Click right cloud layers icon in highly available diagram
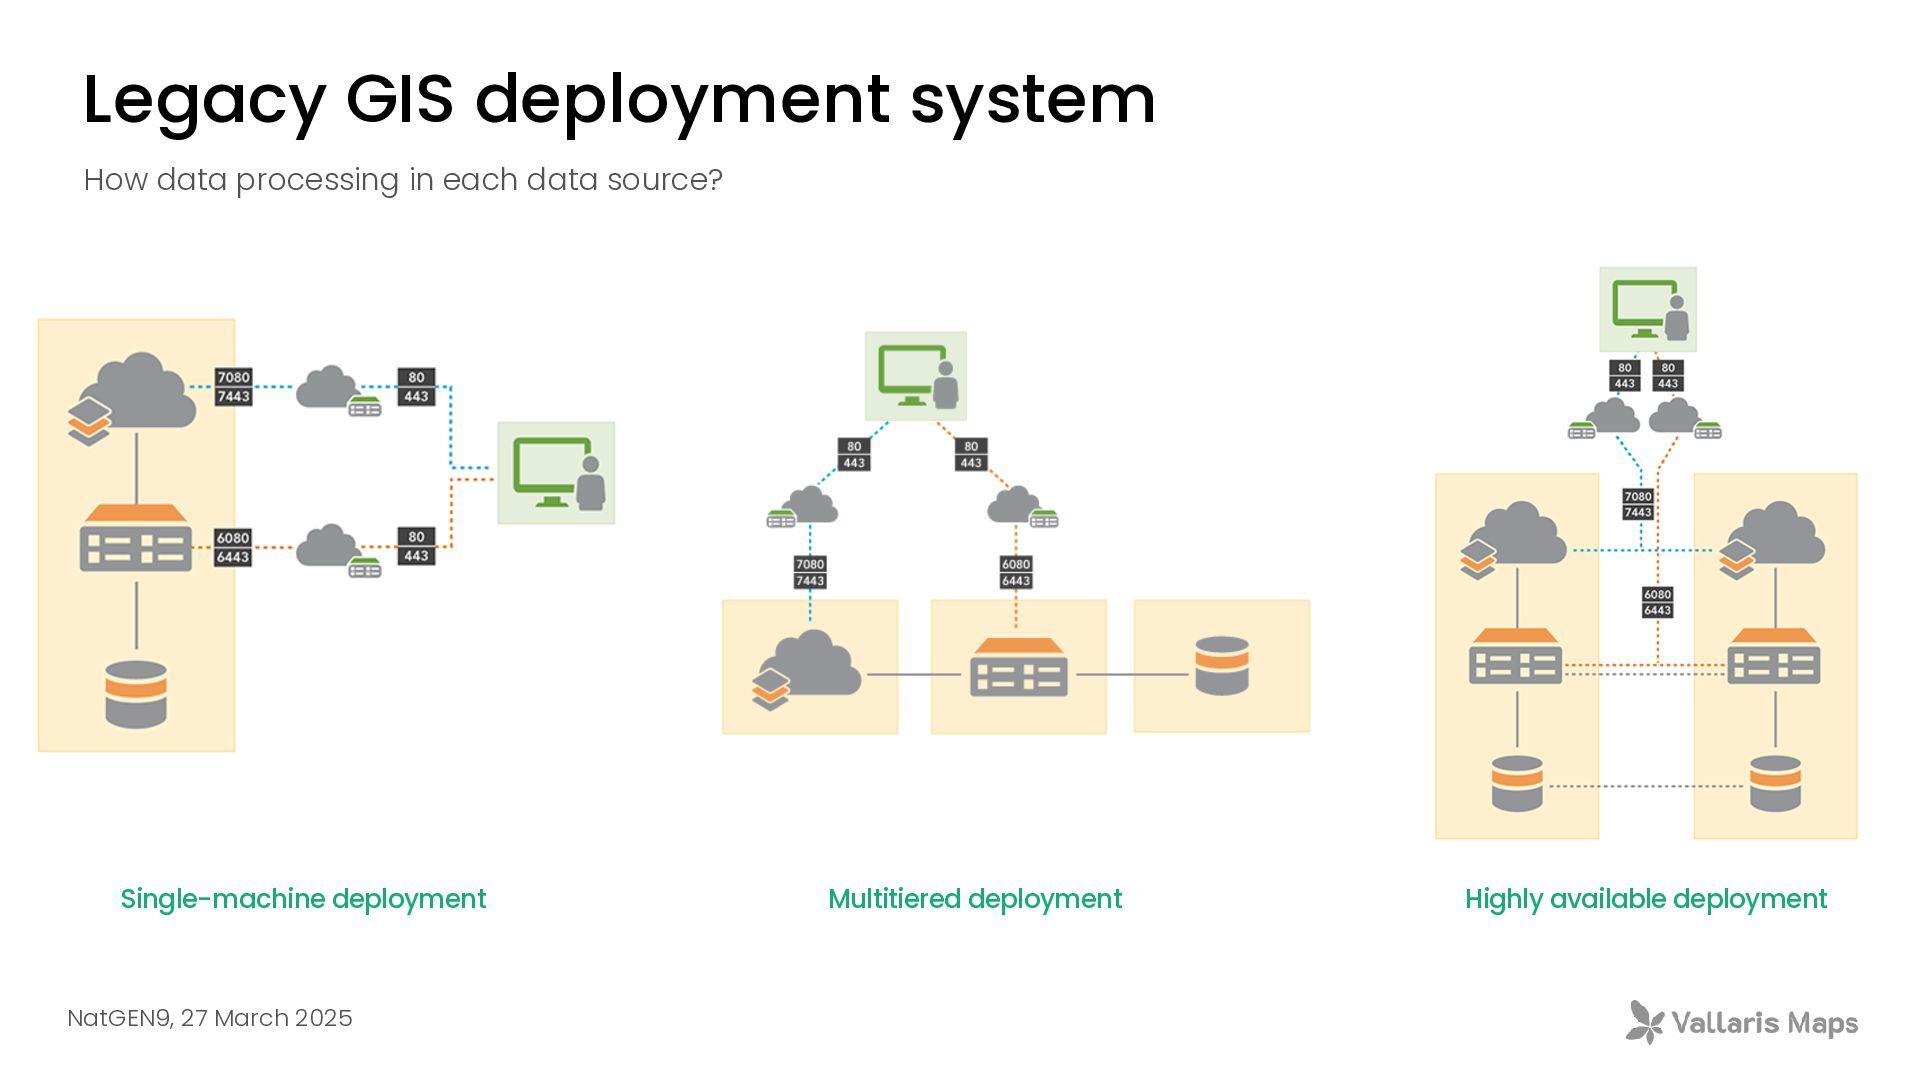 click(x=1772, y=540)
